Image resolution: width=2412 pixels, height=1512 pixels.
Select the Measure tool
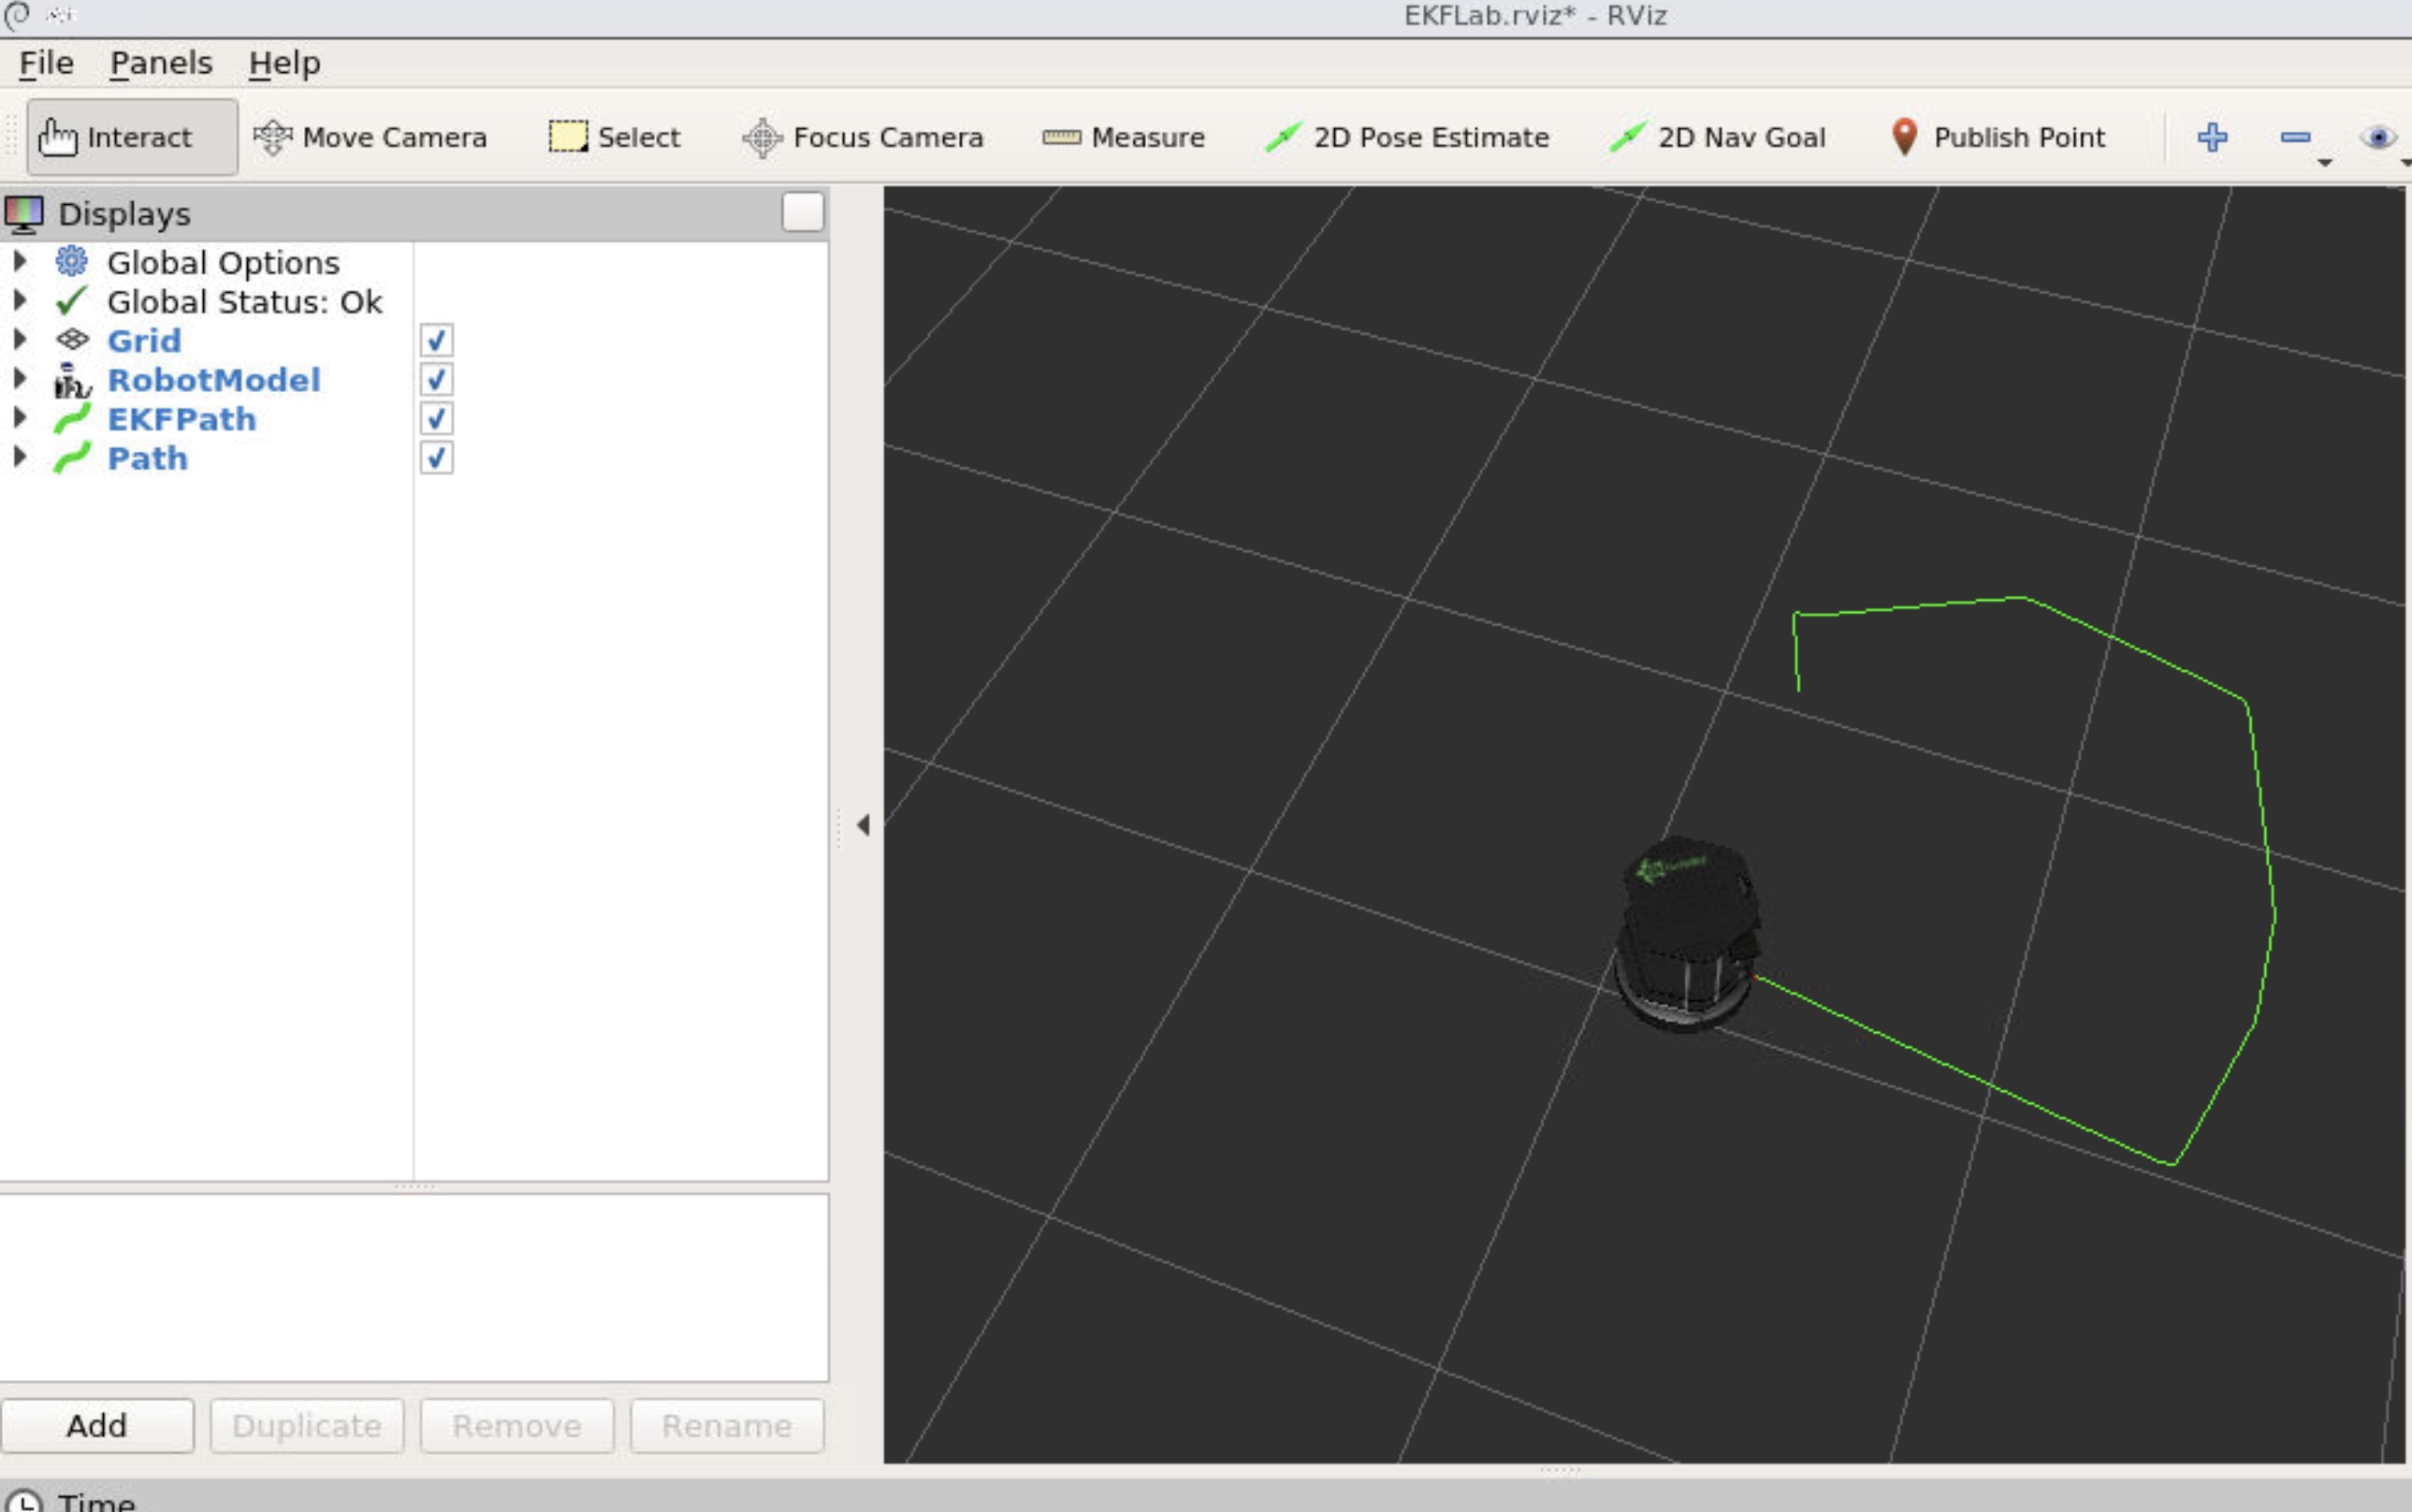[x=1123, y=137]
